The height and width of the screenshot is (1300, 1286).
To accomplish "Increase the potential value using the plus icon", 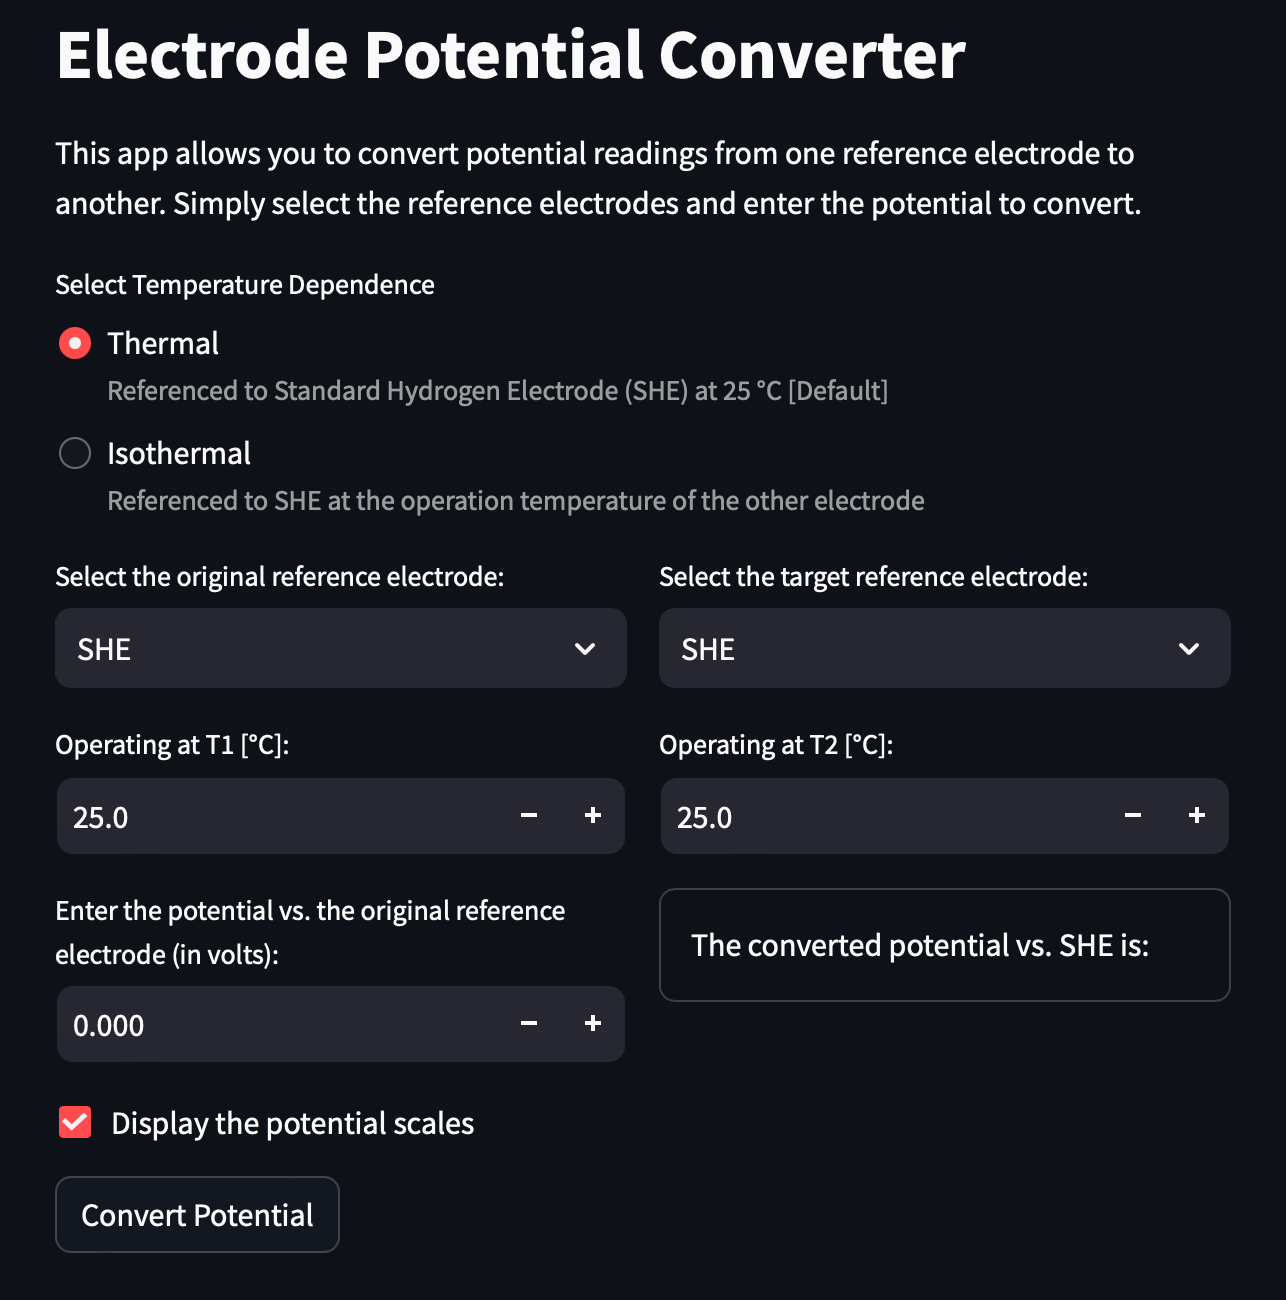I will (x=592, y=1024).
